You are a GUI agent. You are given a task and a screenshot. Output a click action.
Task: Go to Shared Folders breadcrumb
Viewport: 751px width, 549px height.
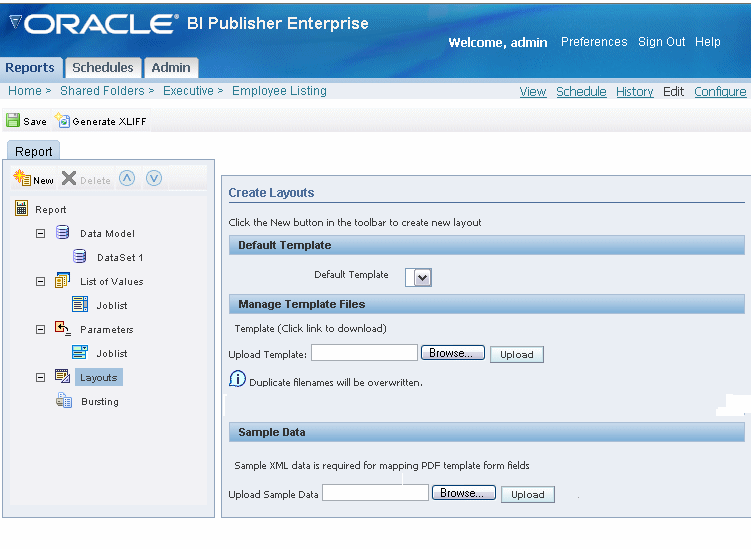click(x=102, y=91)
